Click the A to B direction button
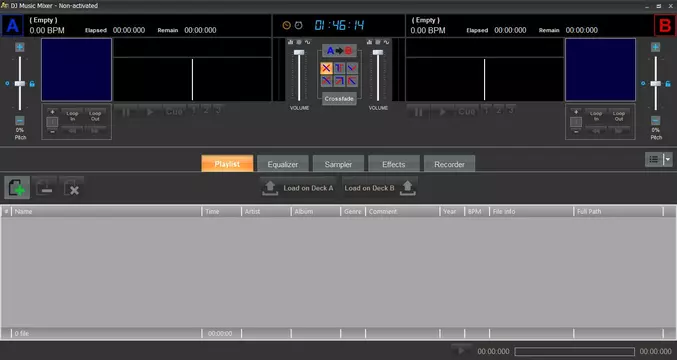This screenshot has height=360, width=677. coord(339,51)
